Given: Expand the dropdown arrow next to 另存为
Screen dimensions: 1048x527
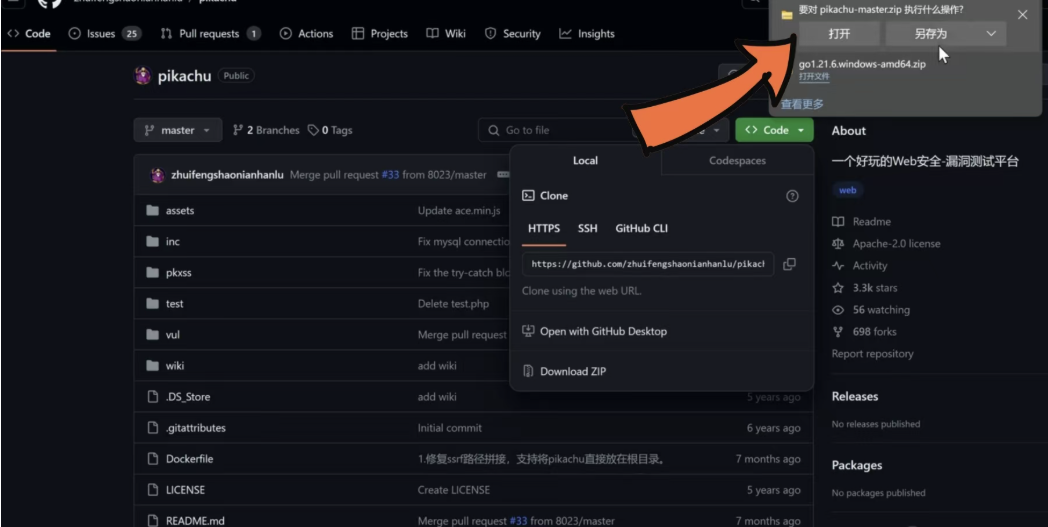Looking at the screenshot, I should click(x=991, y=34).
